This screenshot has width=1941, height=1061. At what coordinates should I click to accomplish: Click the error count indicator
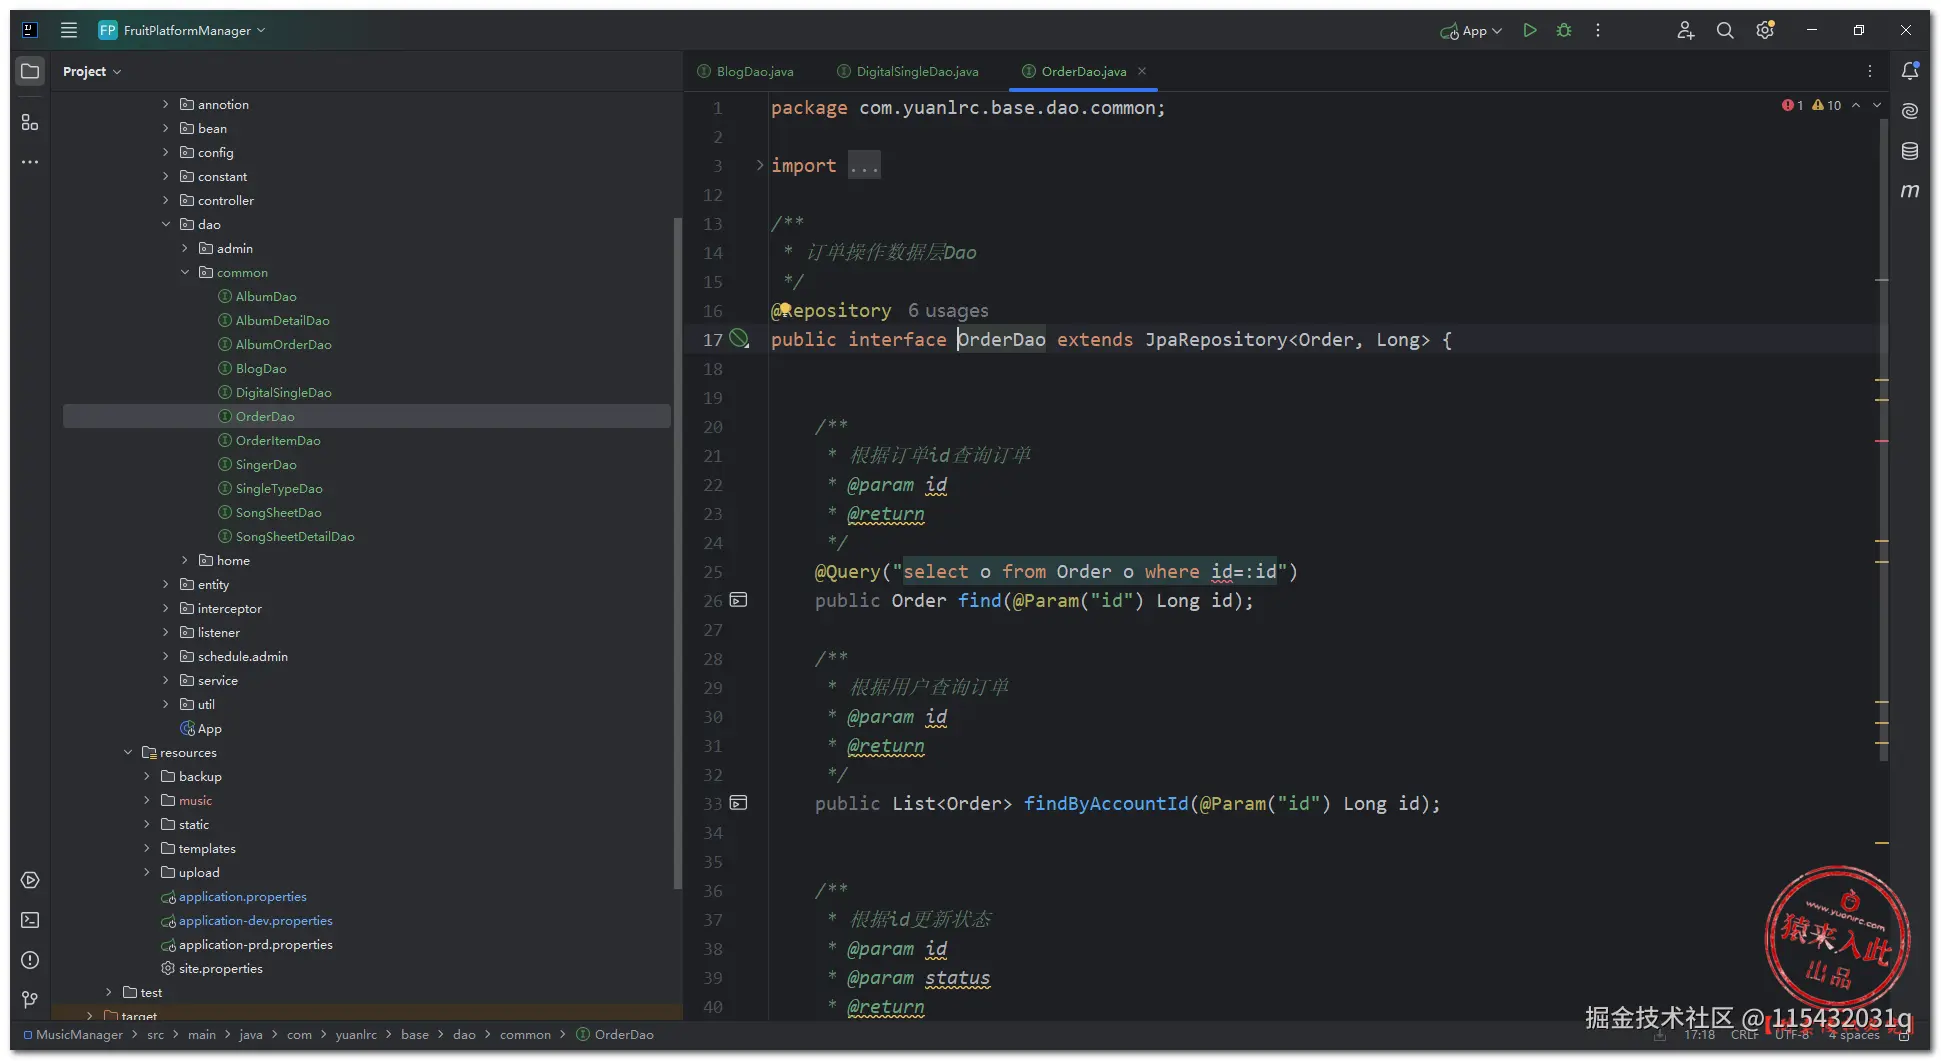1792,105
